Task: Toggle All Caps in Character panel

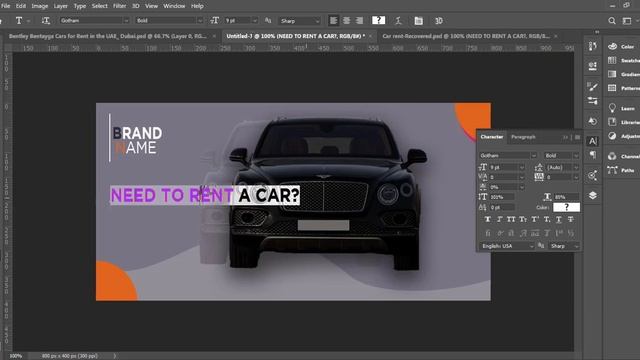Action: (x=511, y=220)
